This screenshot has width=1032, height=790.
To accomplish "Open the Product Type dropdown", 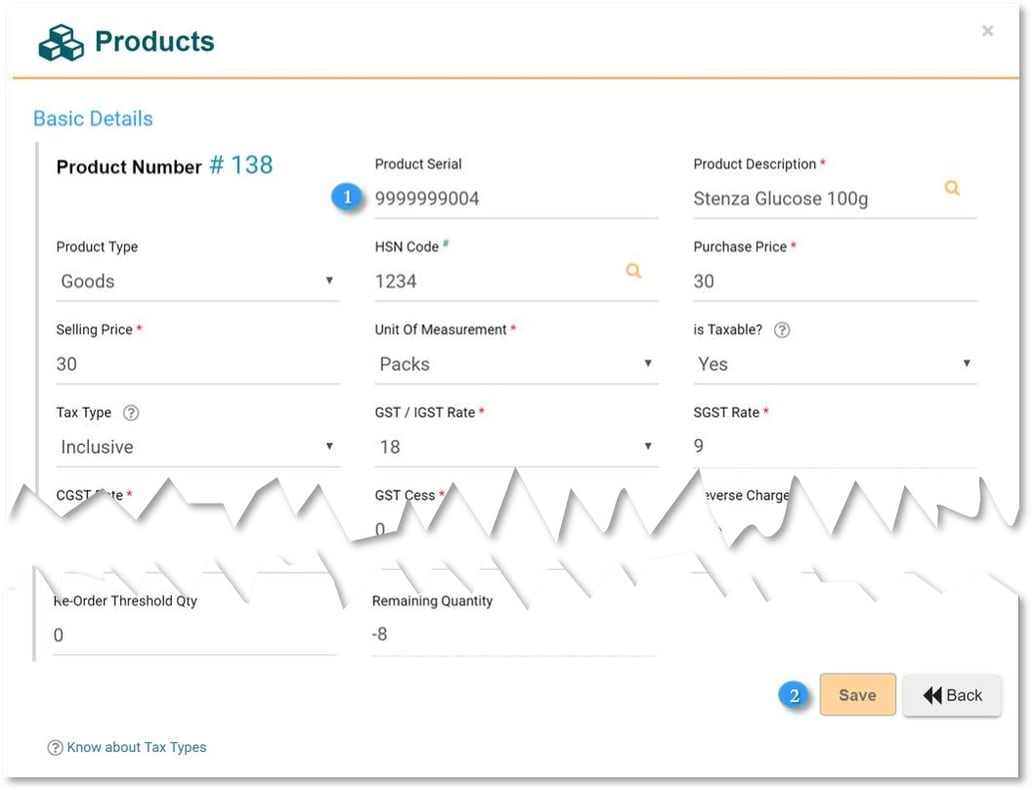I will click(329, 281).
